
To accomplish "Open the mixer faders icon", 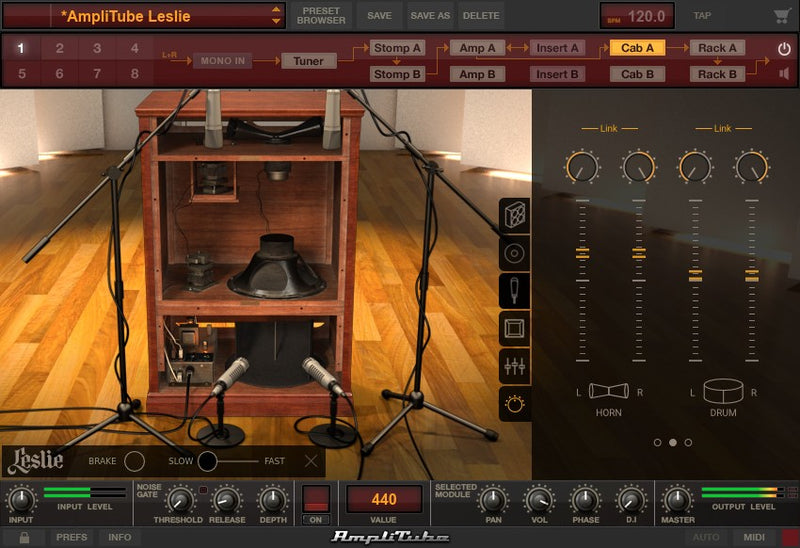I will point(514,366).
